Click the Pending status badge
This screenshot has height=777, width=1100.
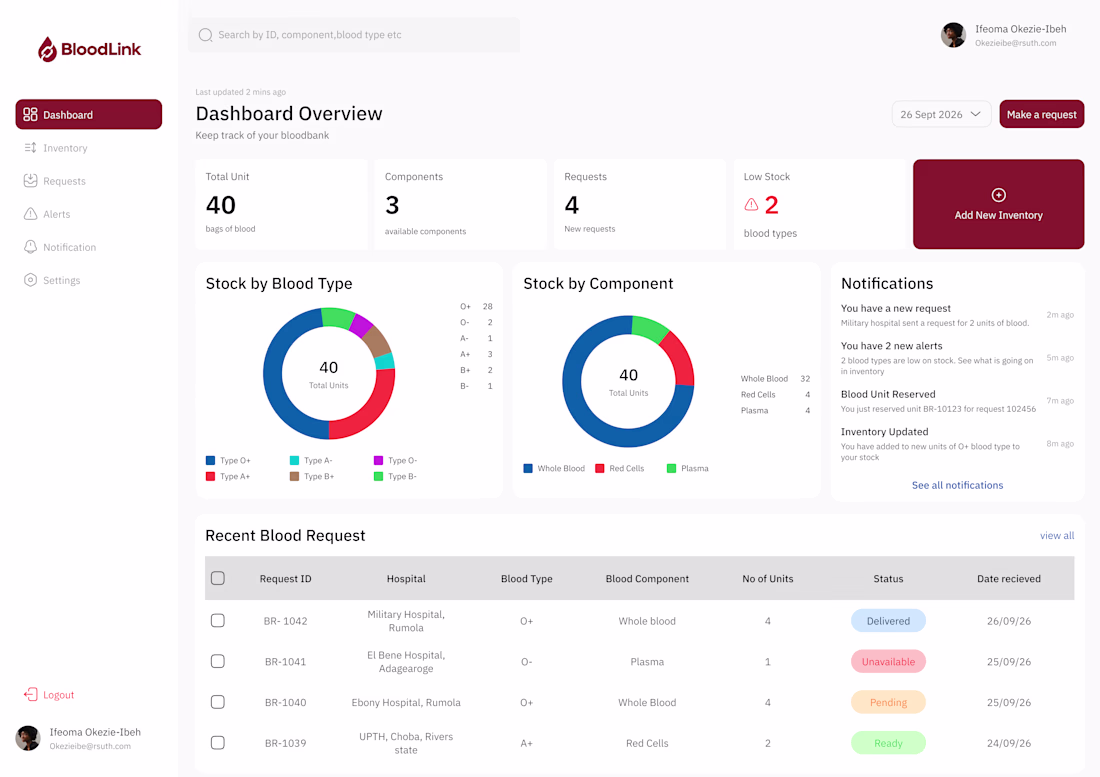(x=888, y=702)
